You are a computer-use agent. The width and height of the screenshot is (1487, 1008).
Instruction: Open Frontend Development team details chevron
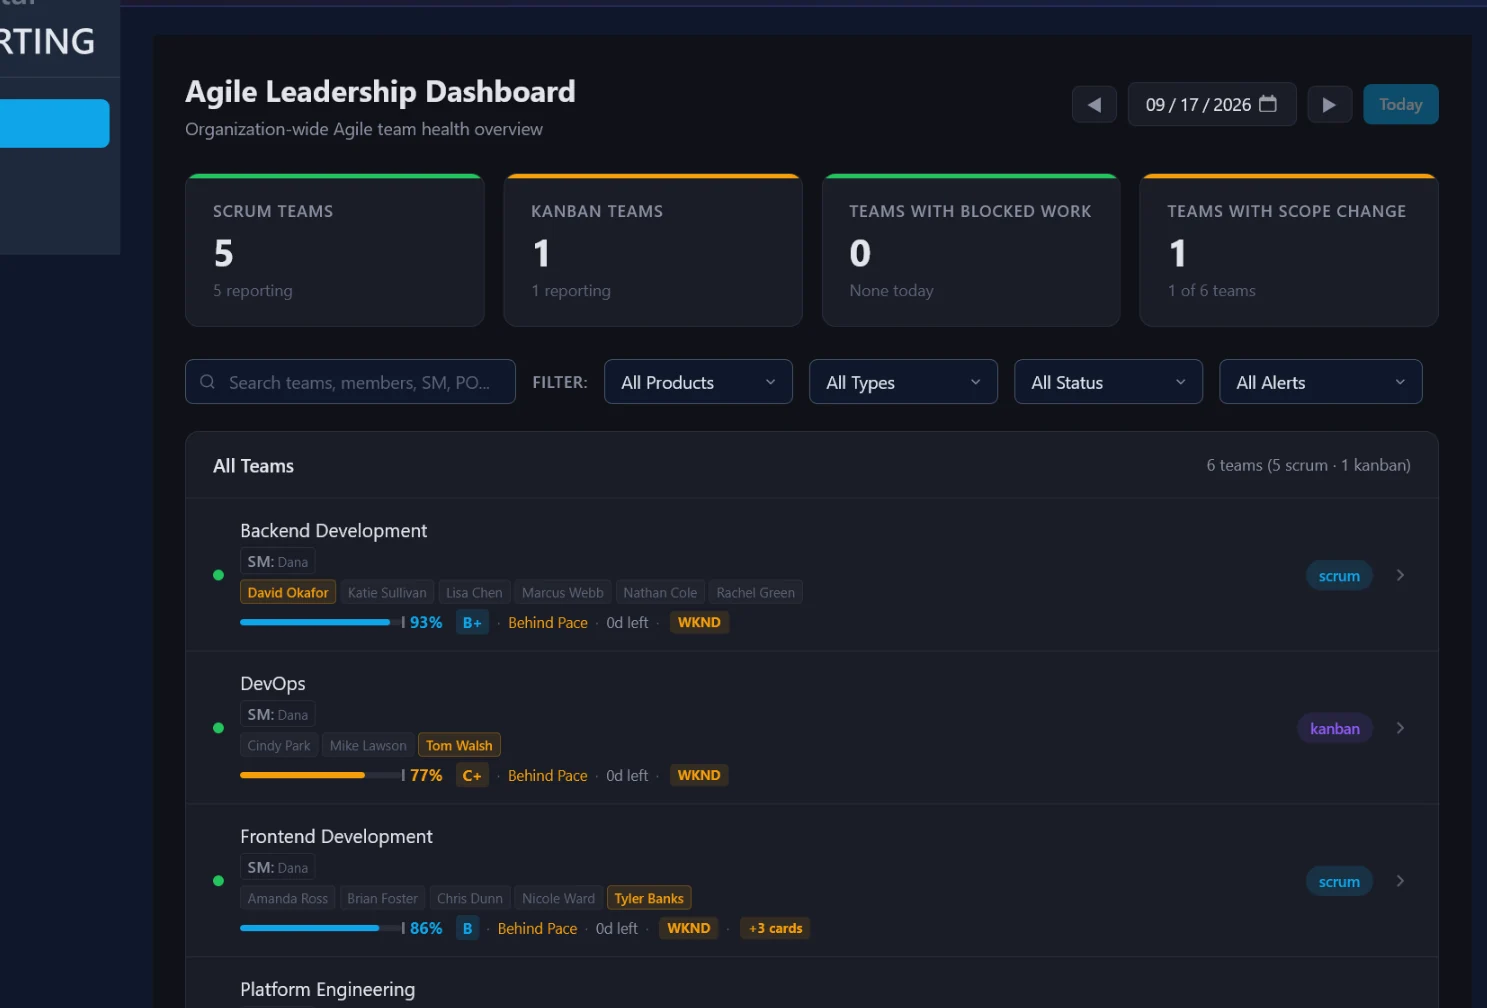[1400, 881]
